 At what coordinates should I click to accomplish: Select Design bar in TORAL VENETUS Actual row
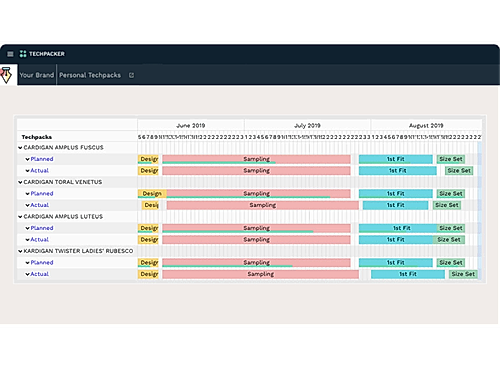tap(150, 205)
